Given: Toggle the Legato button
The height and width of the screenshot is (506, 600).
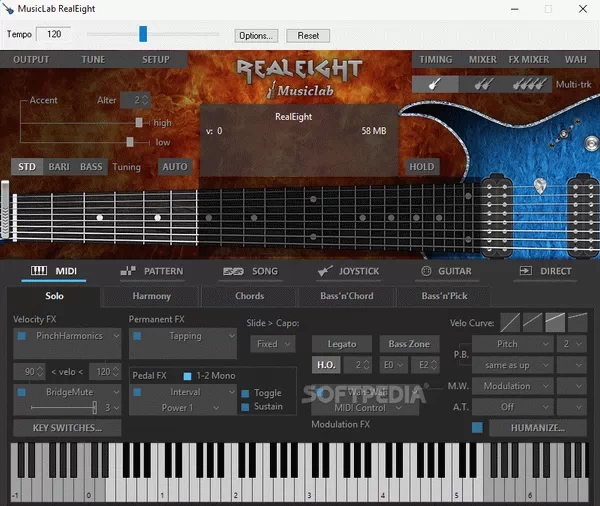Looking at the screenshot, I should click(x=342, y=344).
